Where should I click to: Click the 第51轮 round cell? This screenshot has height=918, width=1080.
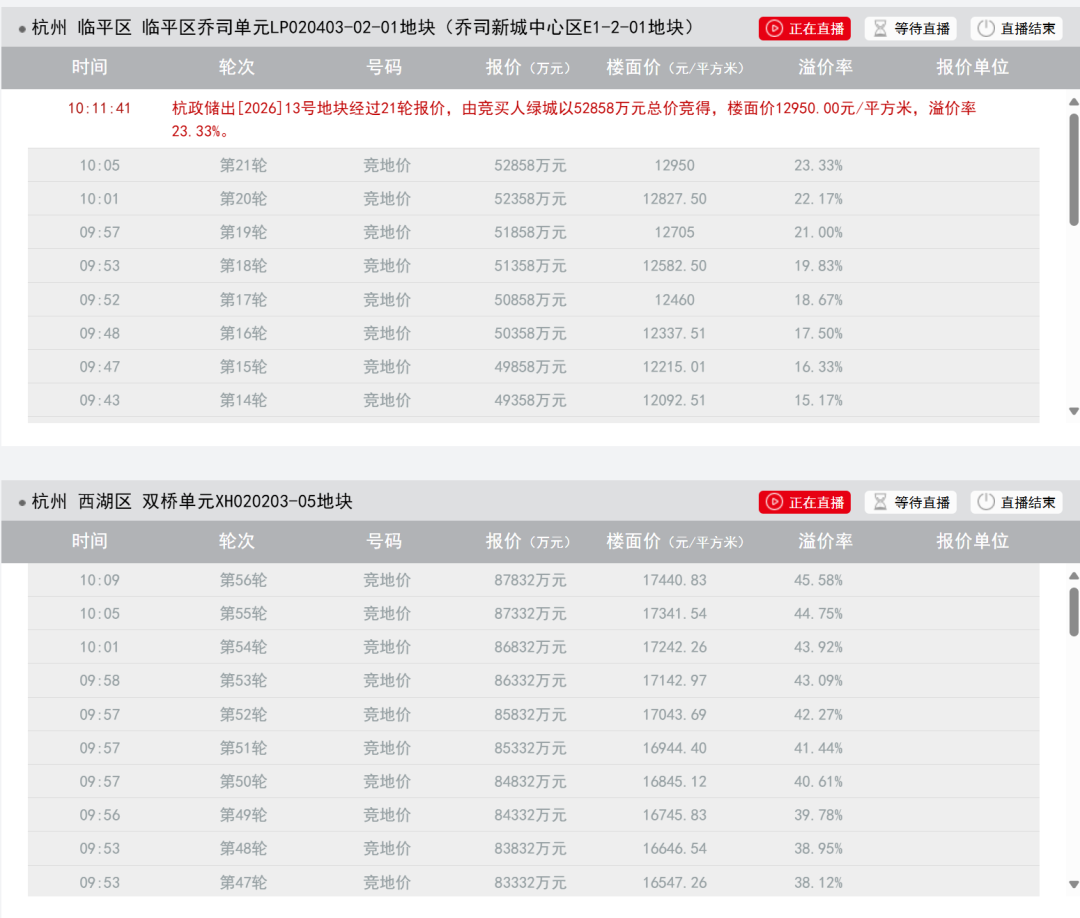click(243, 748)
